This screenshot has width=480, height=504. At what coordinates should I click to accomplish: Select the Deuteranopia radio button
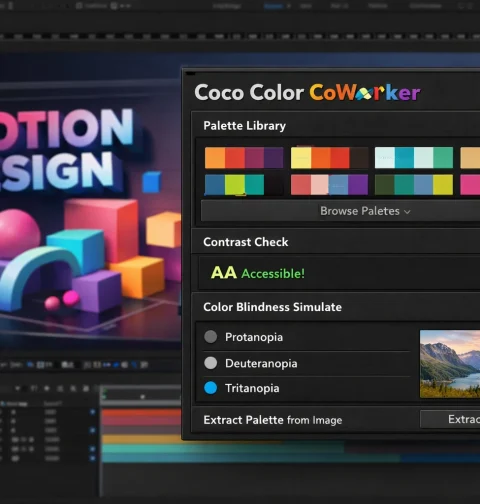point(210,363)
